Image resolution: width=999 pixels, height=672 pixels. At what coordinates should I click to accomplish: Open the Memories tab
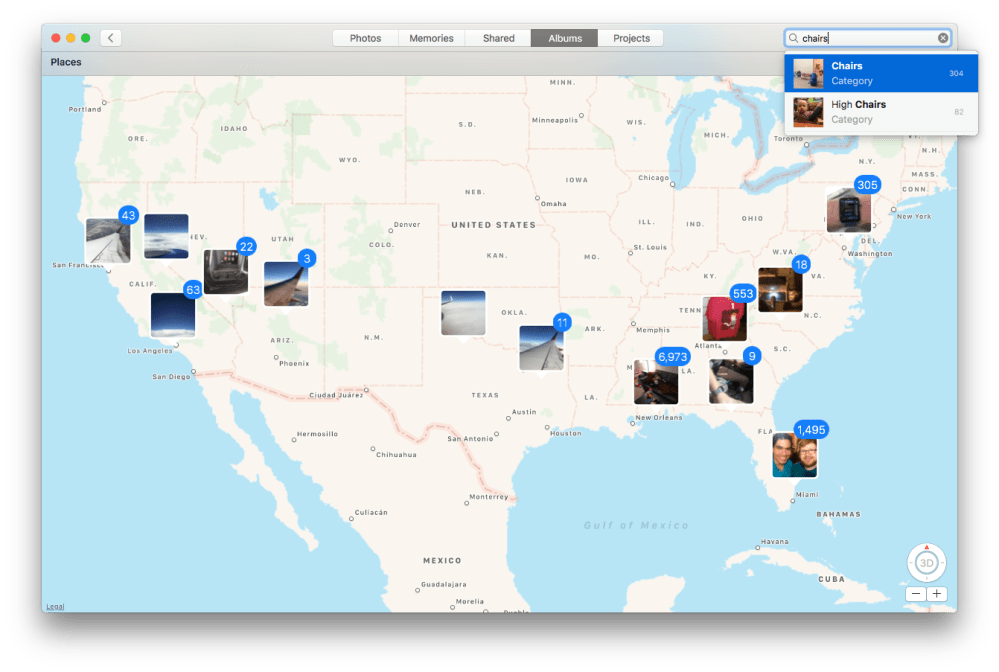point(431,38)
